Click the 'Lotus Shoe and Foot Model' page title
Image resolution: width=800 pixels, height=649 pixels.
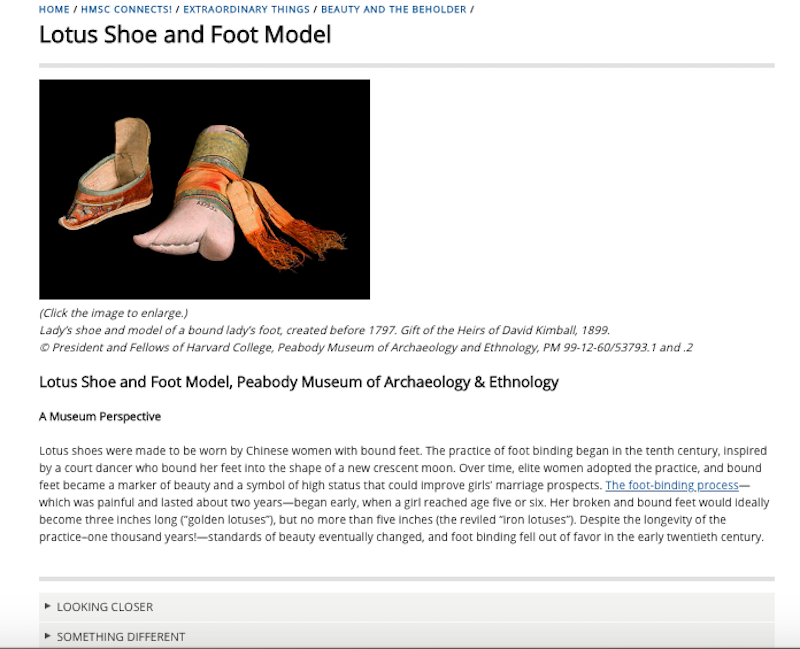coord(185,35)
